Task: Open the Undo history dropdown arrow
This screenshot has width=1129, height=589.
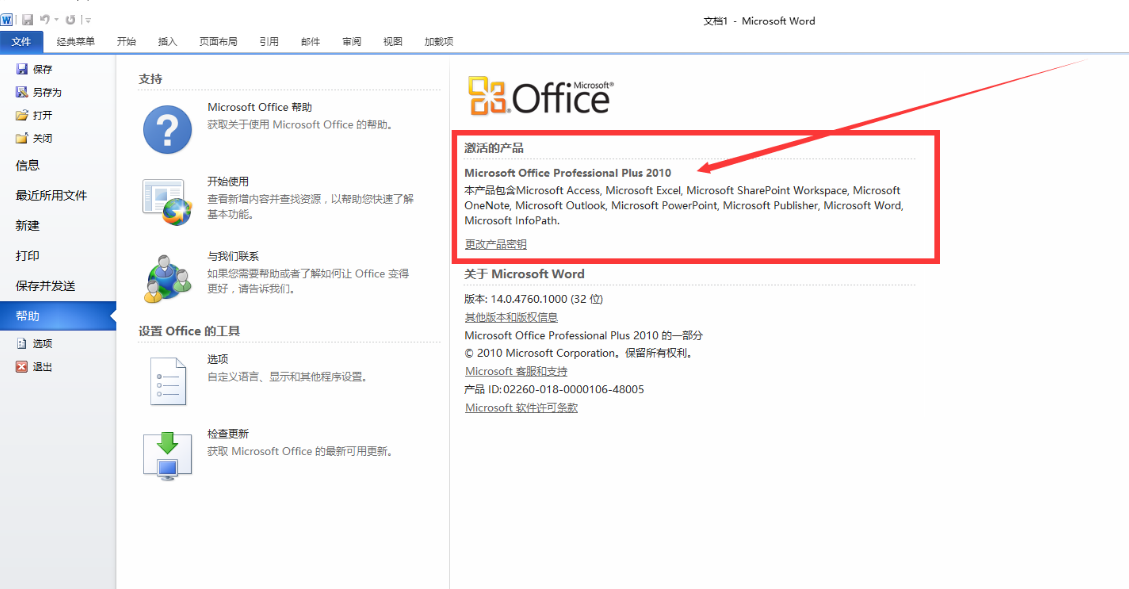Action: pyautogui.click(x=56, y=20)
